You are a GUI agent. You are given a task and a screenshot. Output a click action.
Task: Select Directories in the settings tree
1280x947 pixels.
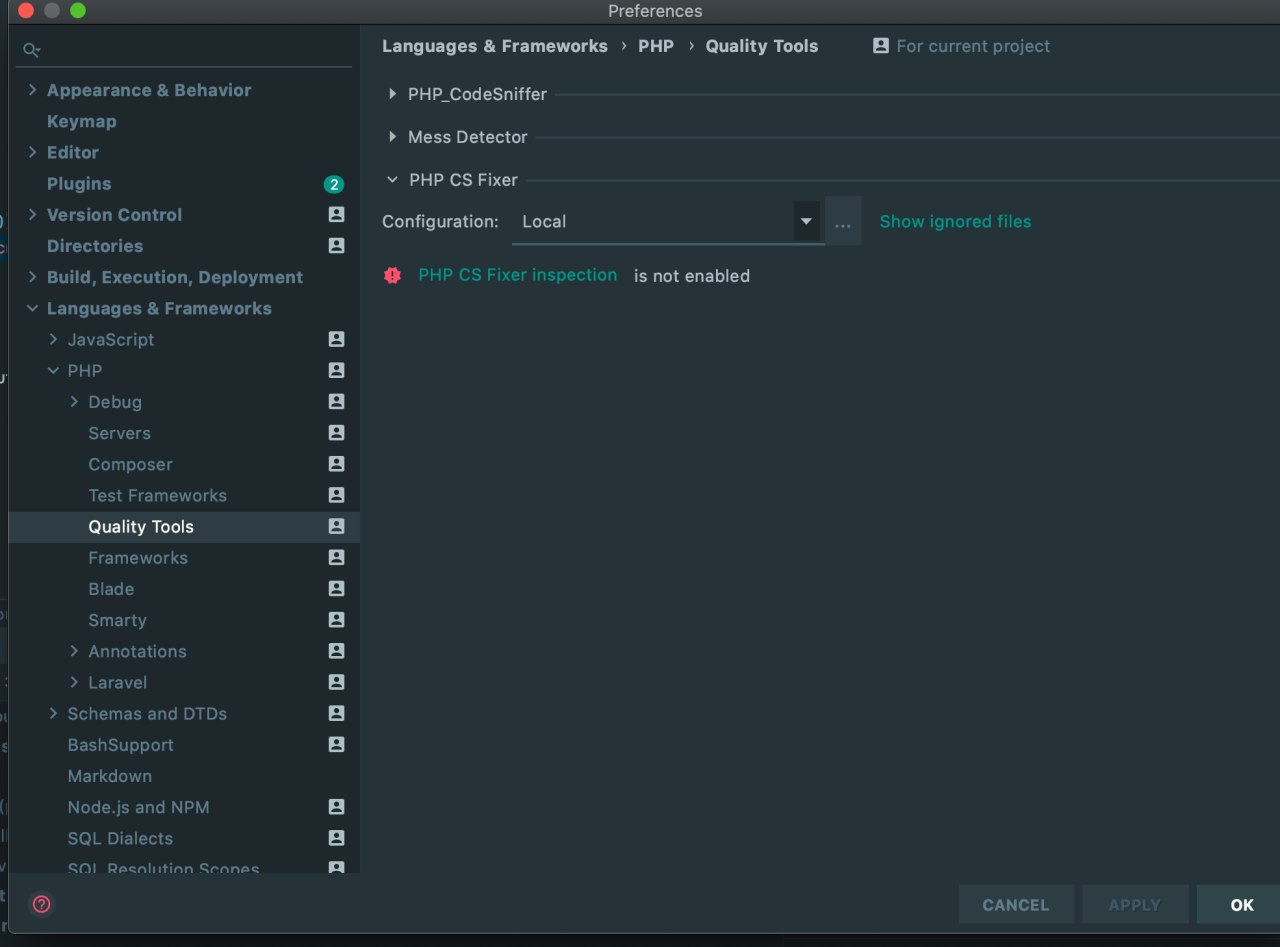[95, 246]
